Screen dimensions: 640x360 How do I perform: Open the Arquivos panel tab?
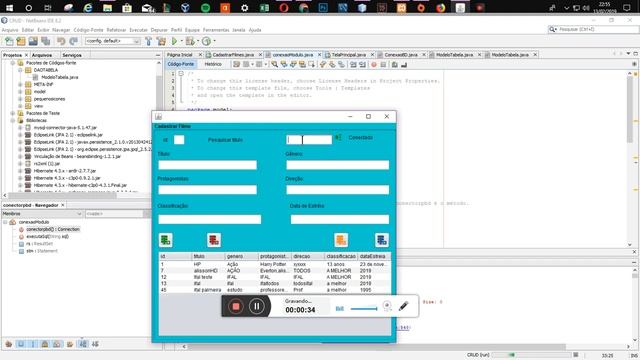[x=42, y=55]
